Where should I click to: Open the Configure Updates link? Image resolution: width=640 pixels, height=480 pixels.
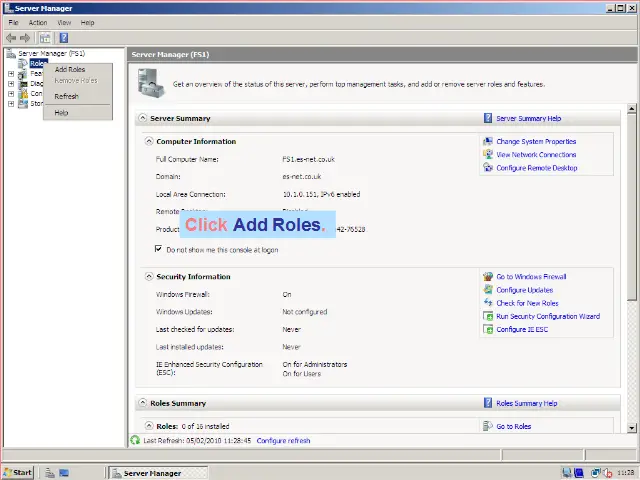coord(524,290)
